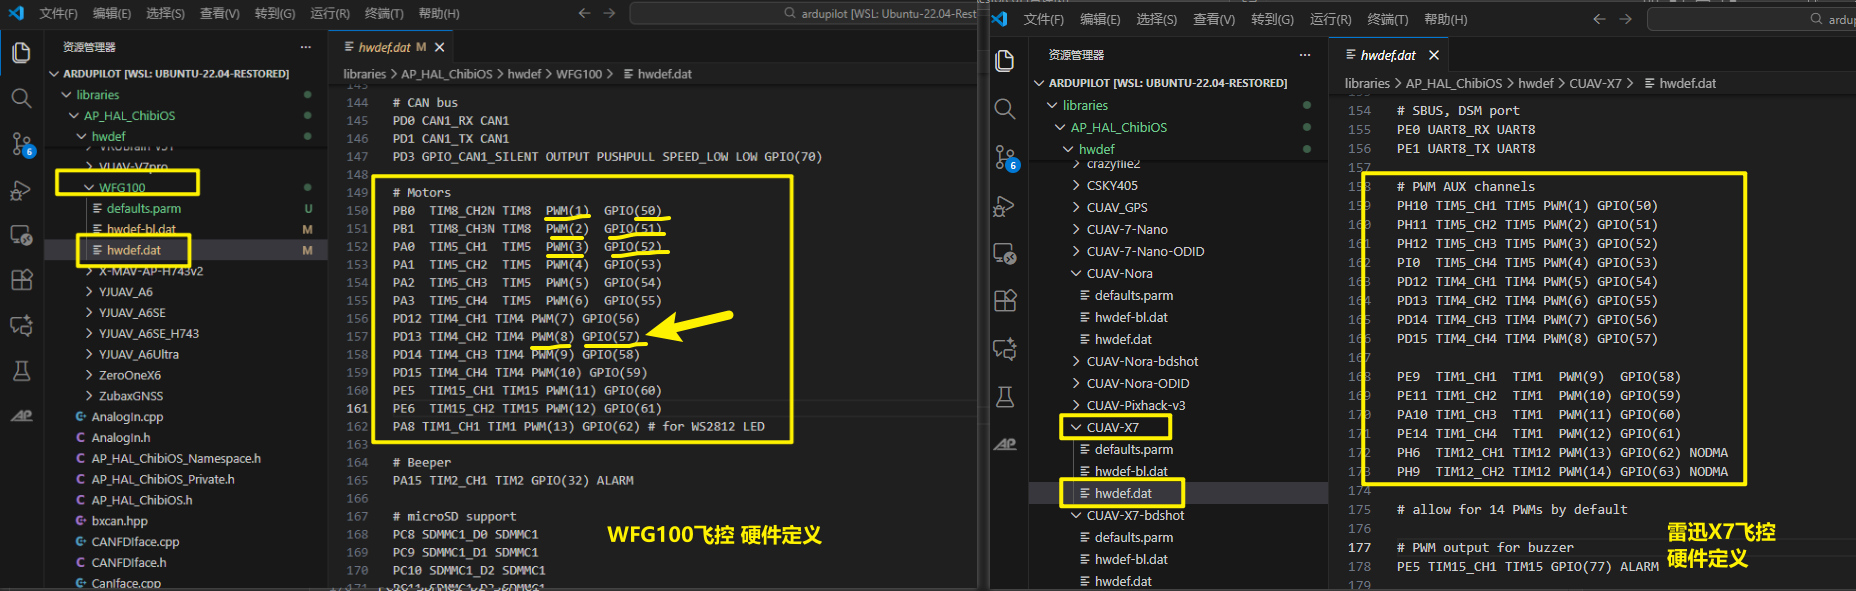Open Extensions view in the left window

coord(21,280)
